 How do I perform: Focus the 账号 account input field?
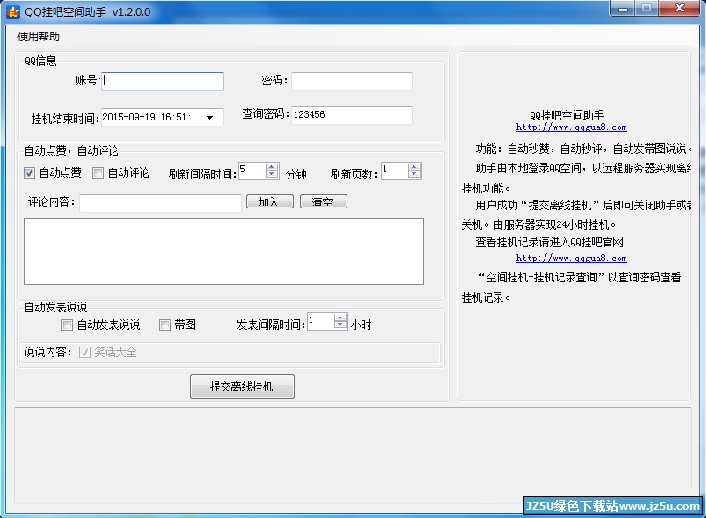162,81
